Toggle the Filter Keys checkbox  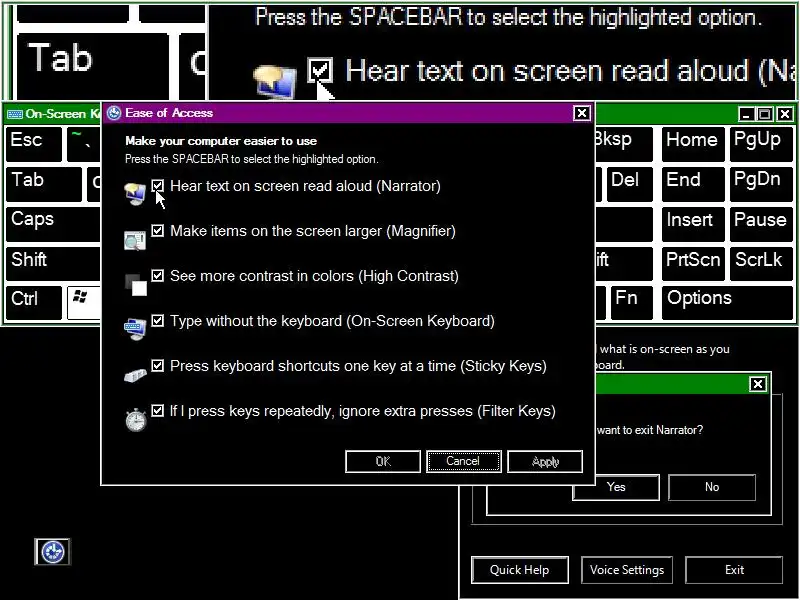(x=158, y=410)
